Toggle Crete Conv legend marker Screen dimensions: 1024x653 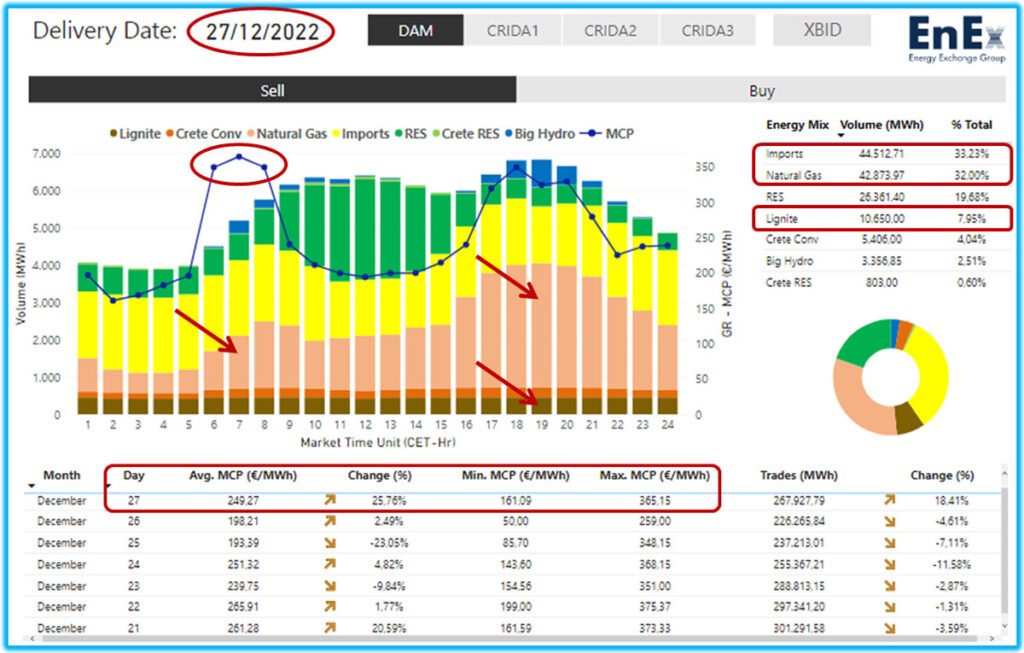[170, 134]
